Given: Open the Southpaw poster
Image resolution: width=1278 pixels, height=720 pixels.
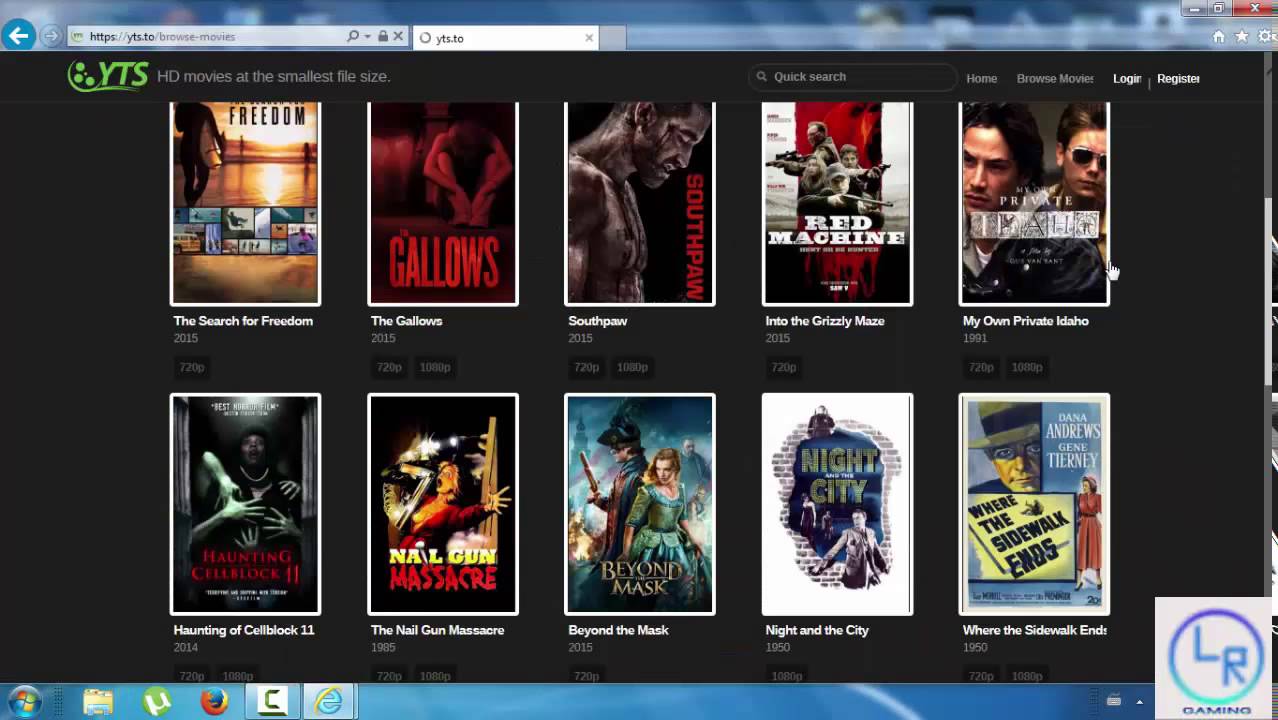Looking at the screenshot, I should pyautogui.click(x=640, y=203).
